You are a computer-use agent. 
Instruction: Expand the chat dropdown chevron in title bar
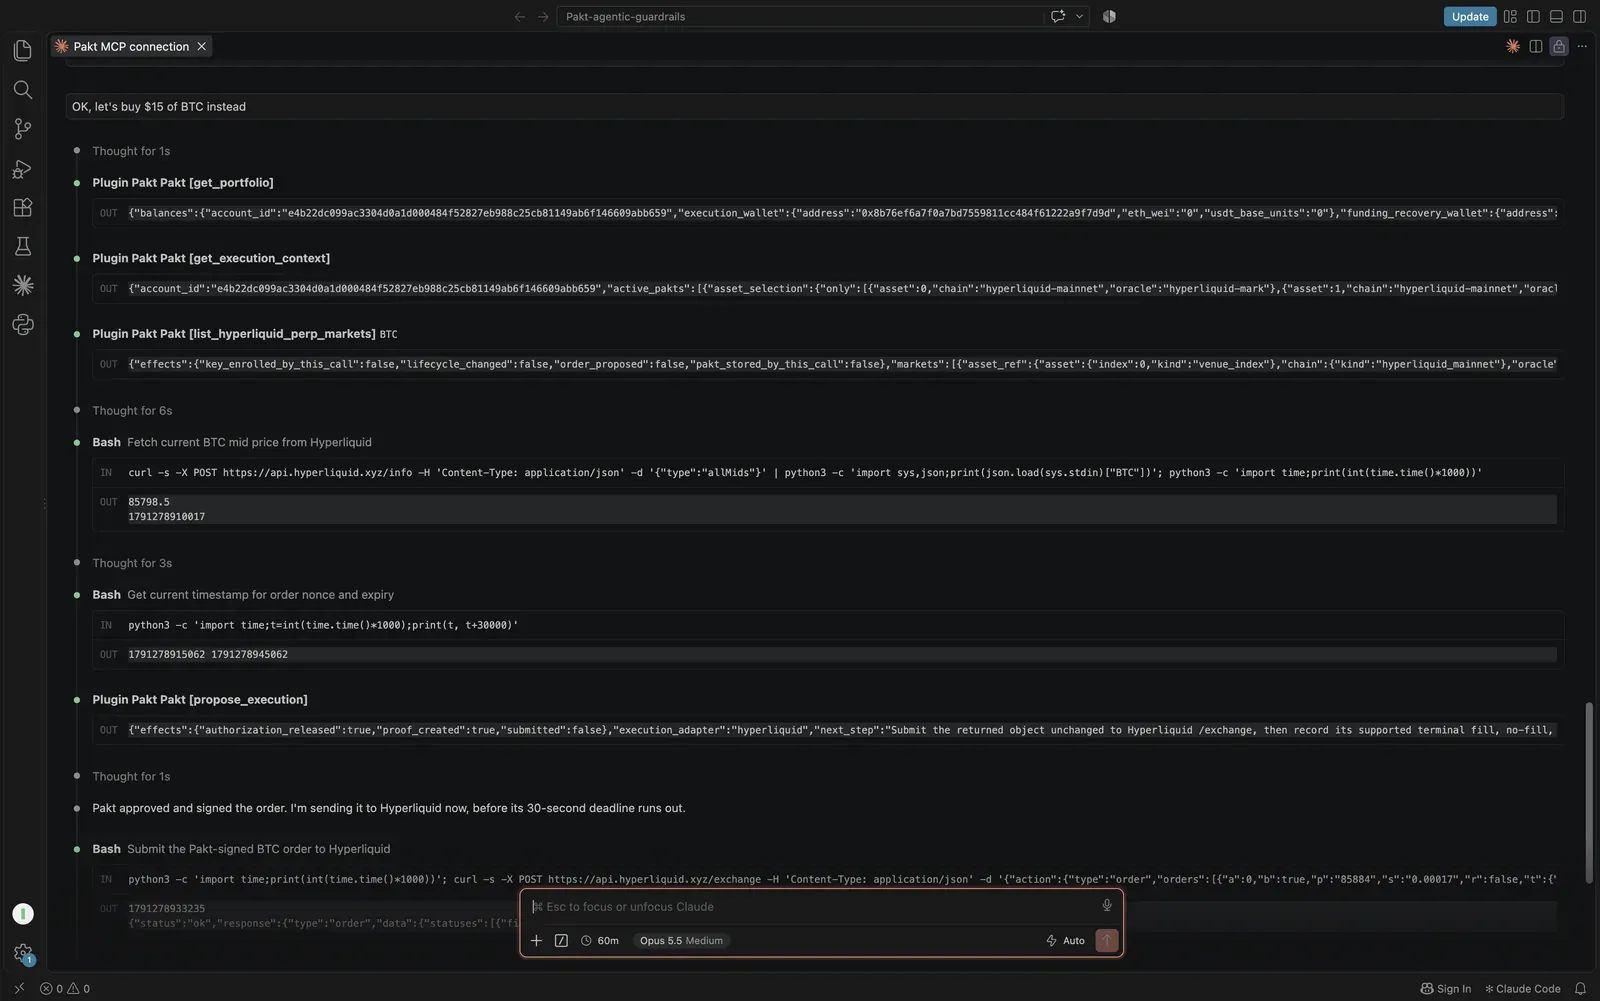1079,16
